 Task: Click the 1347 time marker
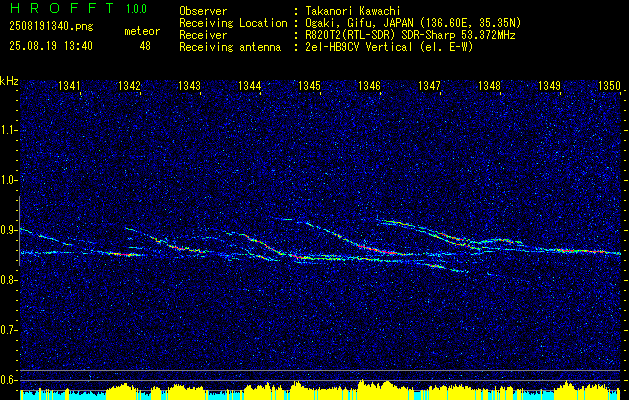click(x=429, y=86)
